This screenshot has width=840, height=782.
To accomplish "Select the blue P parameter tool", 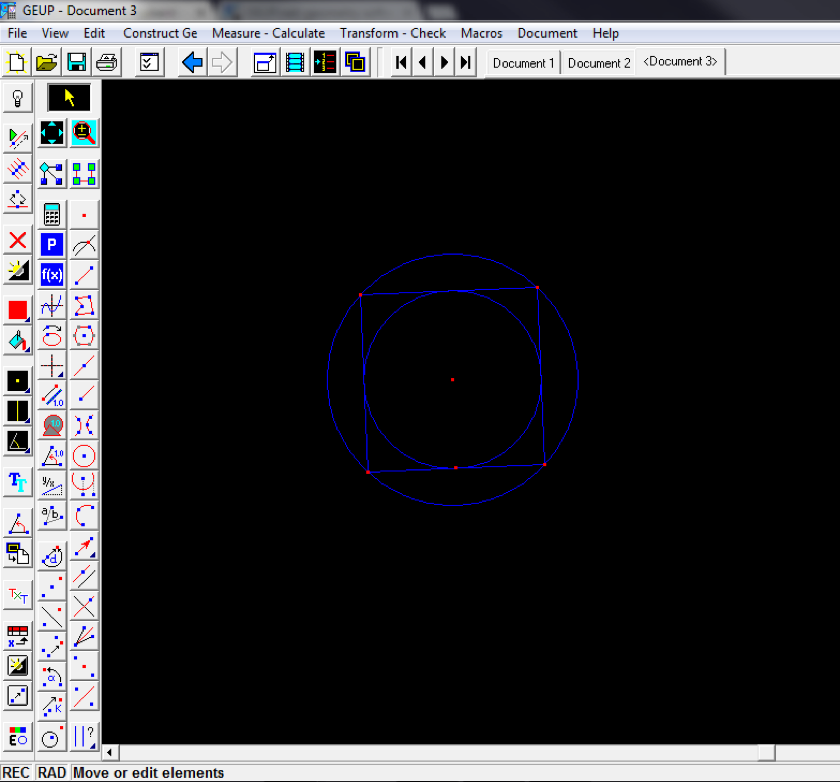I will (x=52, y=244).
